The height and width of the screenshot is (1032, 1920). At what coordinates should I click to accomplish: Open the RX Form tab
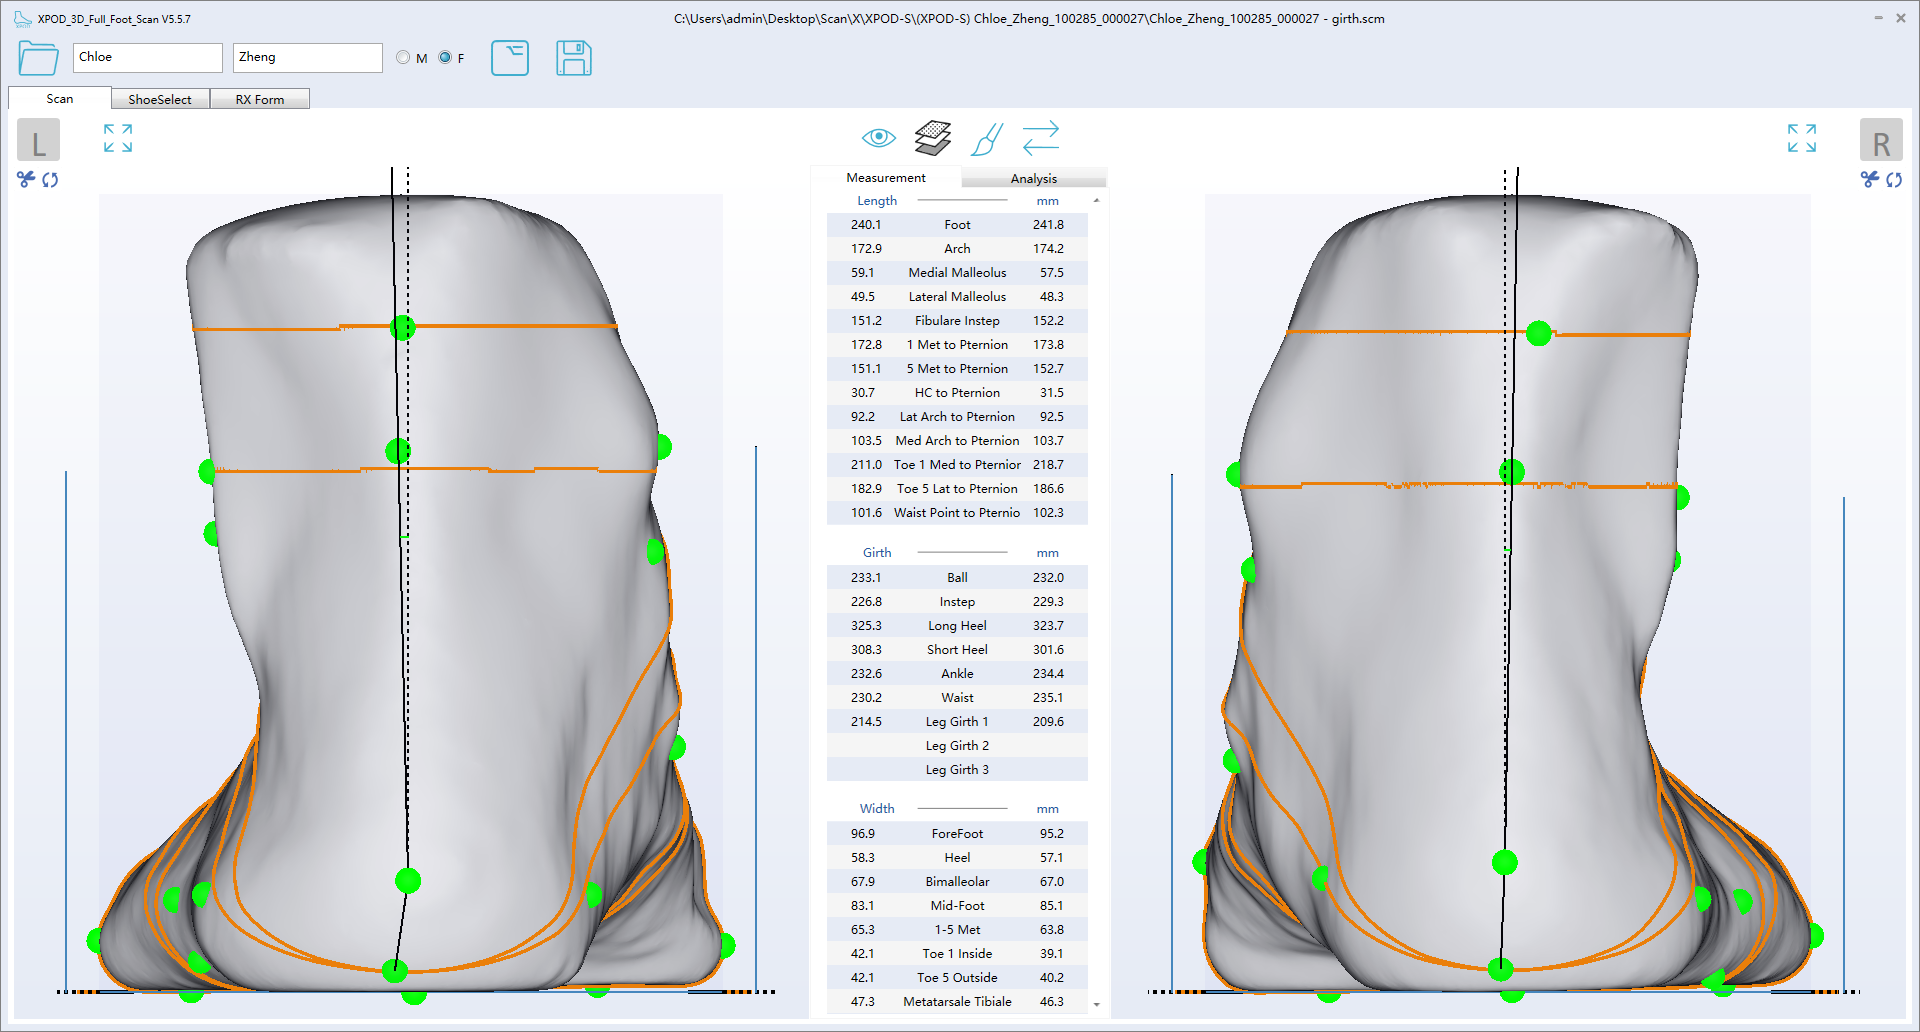(x=260, y=99)
